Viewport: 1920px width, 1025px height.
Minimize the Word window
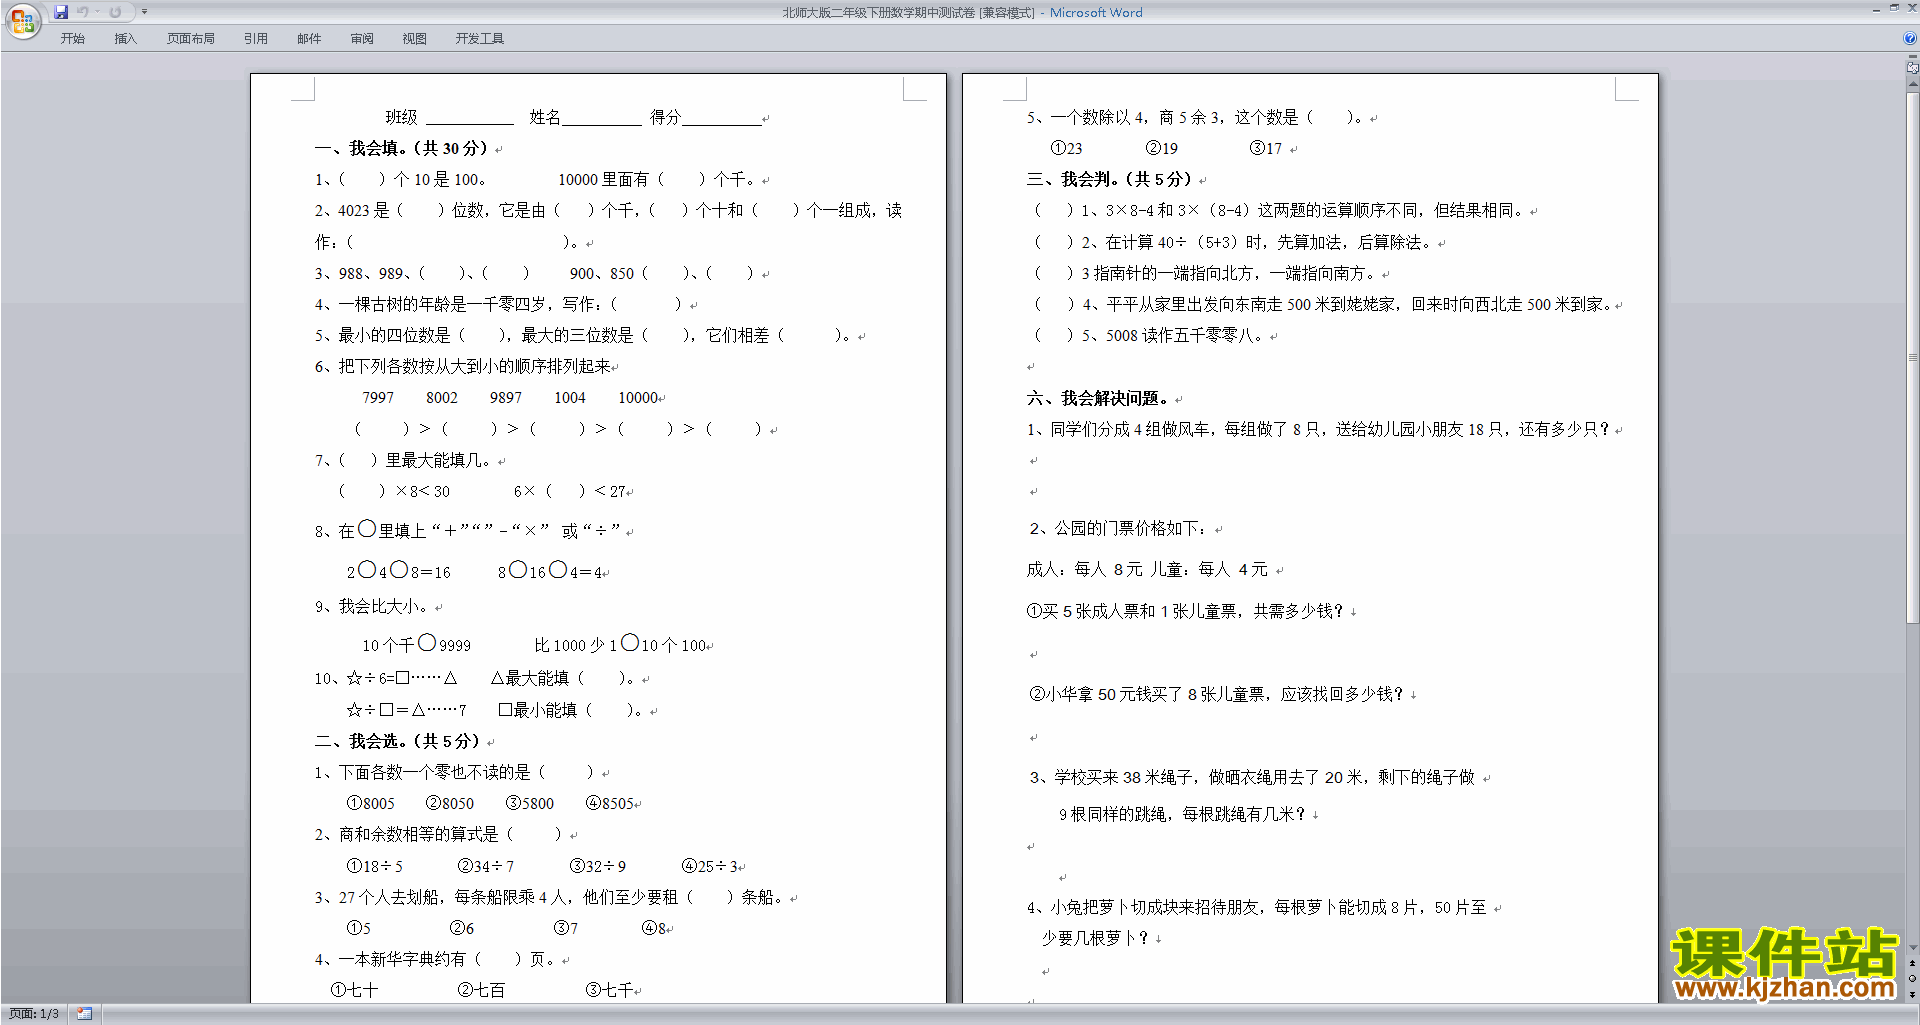[1876, 9]
